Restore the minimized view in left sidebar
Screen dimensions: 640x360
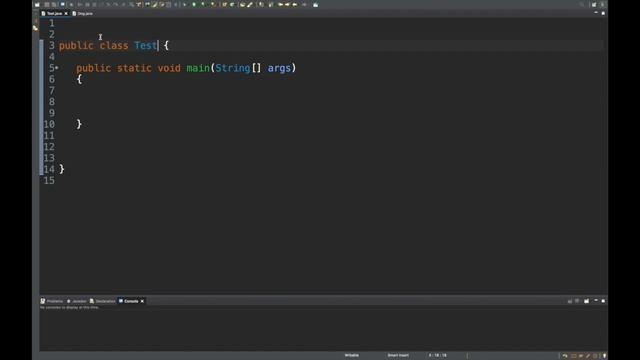click(x=36, y=28)
